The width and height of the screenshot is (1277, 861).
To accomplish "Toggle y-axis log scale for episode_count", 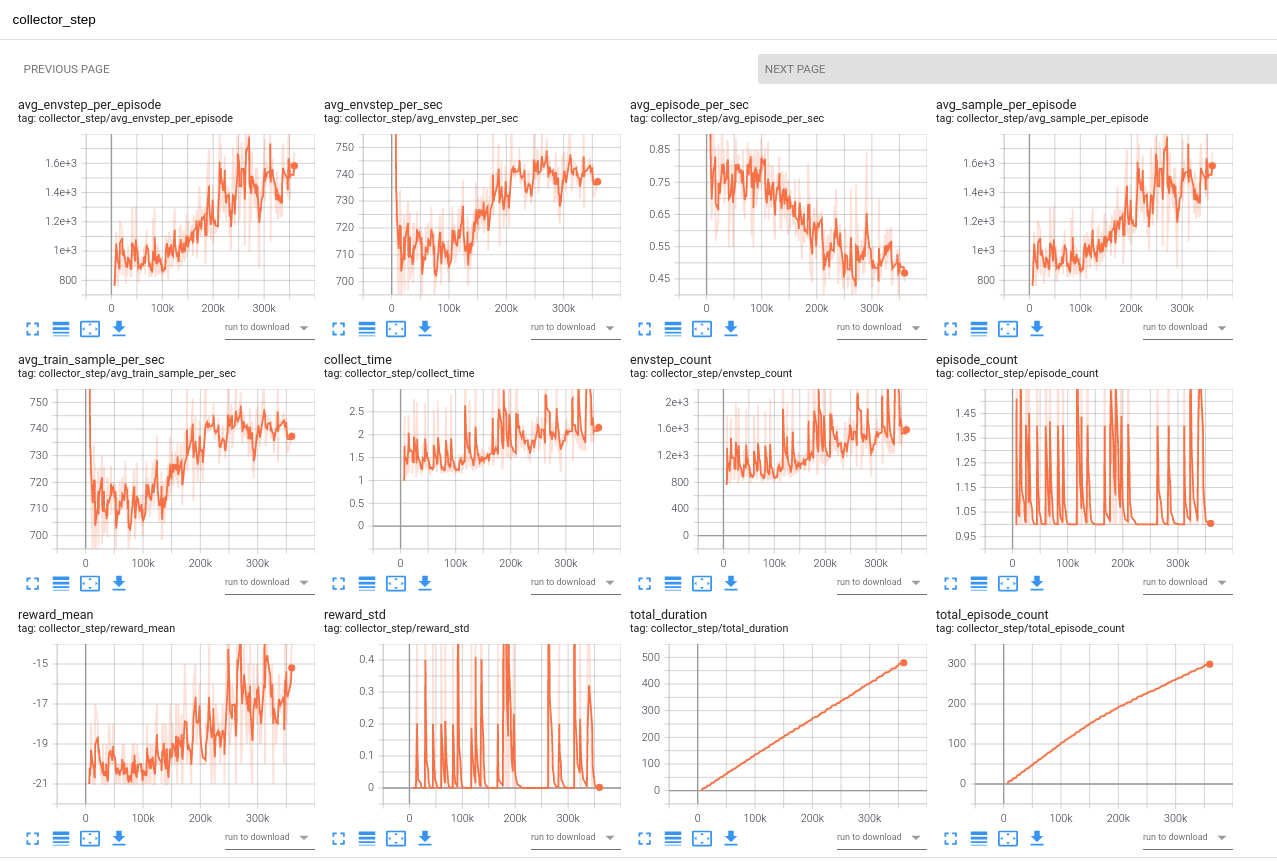I will pyautogui.click(x=979, y=583).
